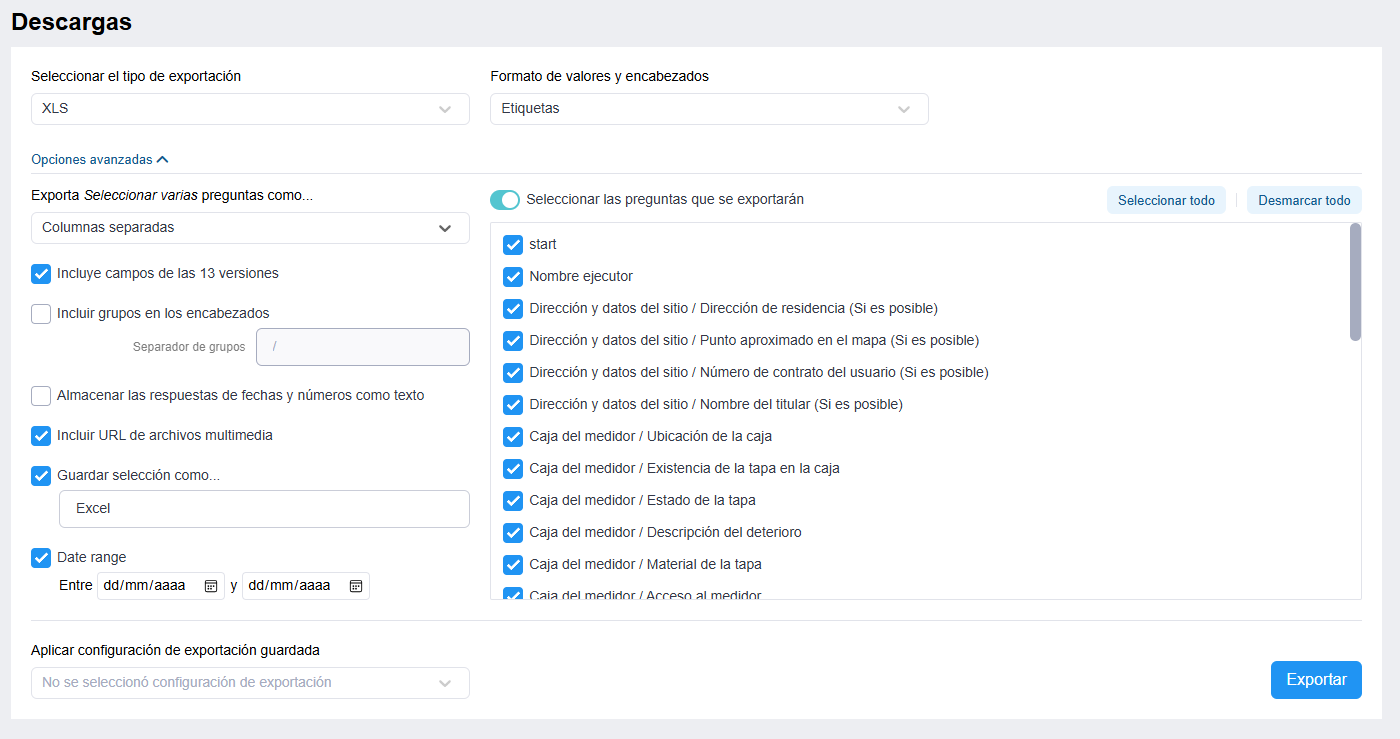Expand the 'Columnas separadas' dropdown
The width and height of the screenshot is (1400, 739).
coord(250,228)
